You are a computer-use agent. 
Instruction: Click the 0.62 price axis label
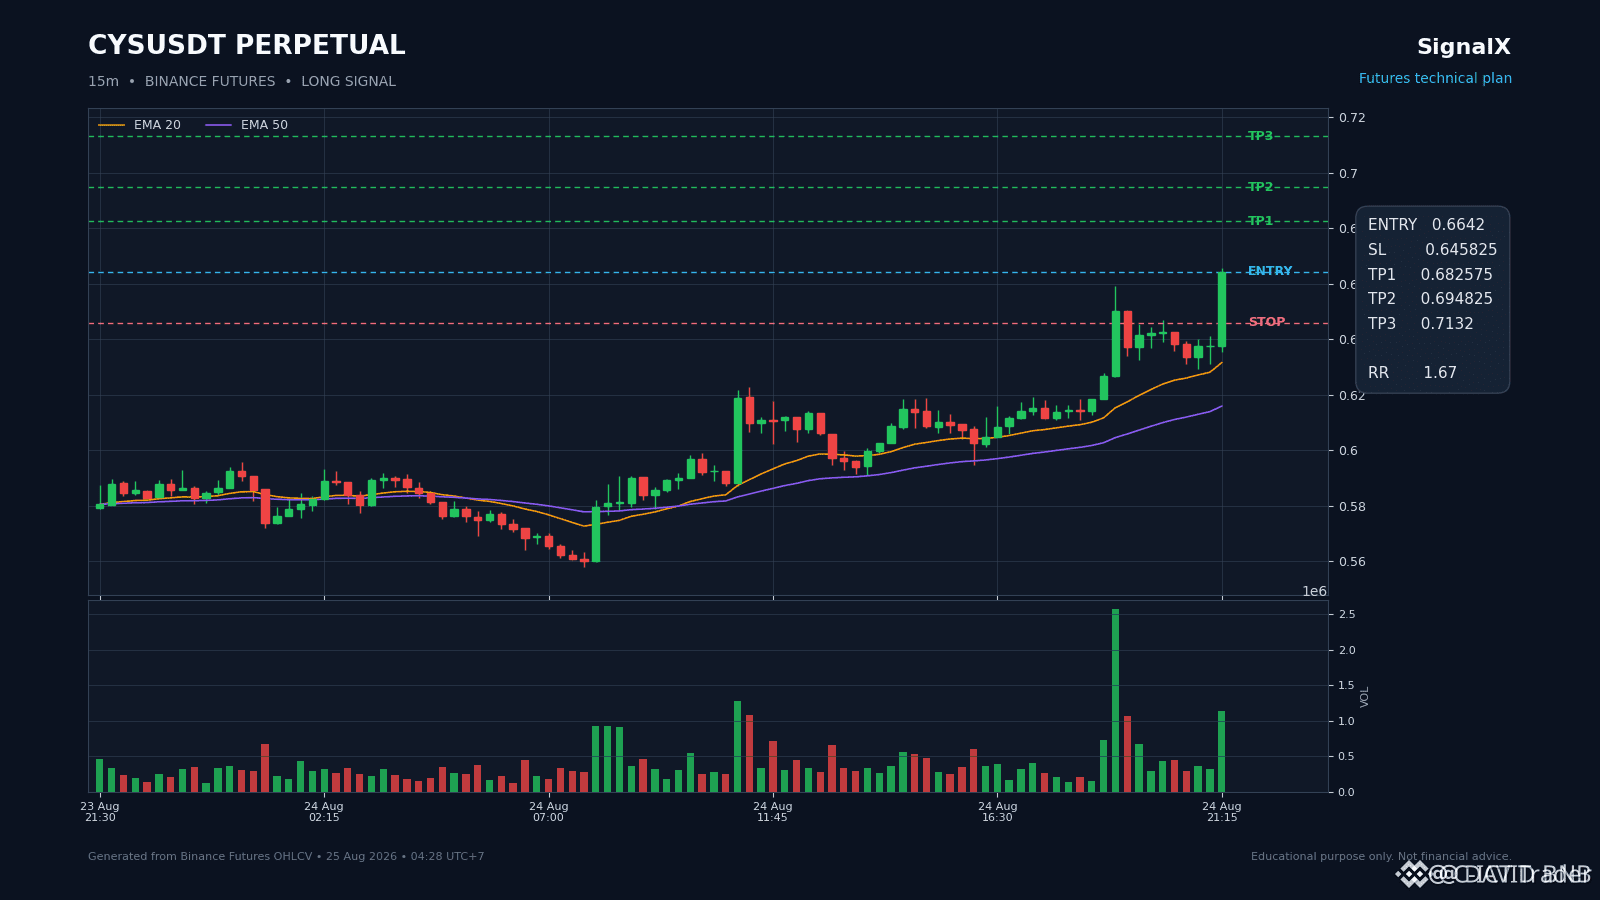1352,396
